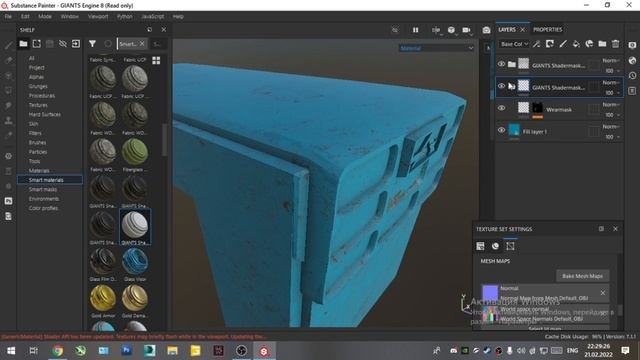Open the Mode menu

[45, 16]
